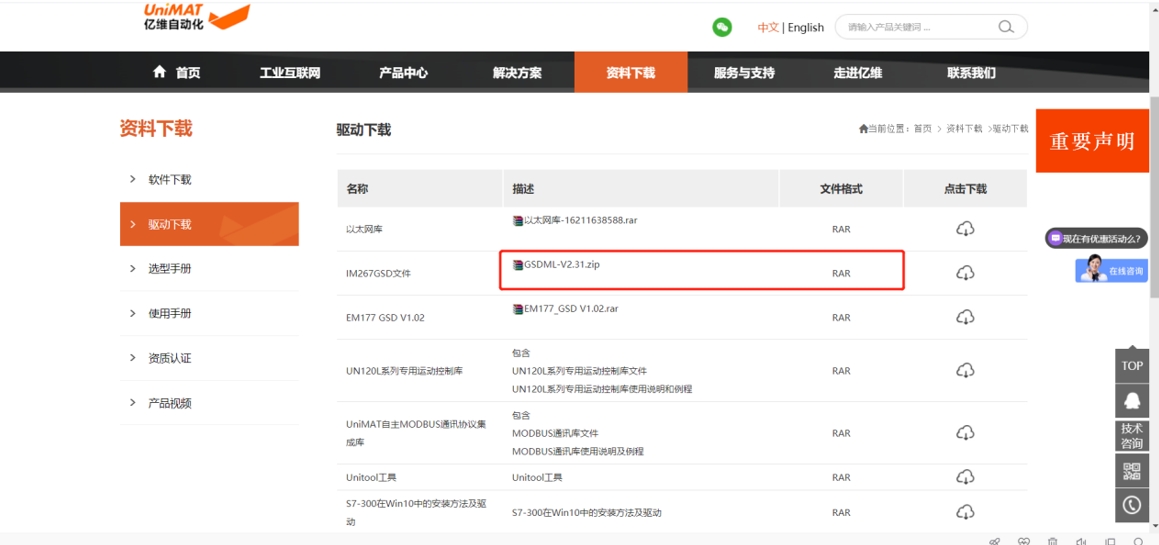Click download icon for EM177 GSD V1.02
Screen dimensions: 1159x545
pyautogui.click(x=965, y=317)
